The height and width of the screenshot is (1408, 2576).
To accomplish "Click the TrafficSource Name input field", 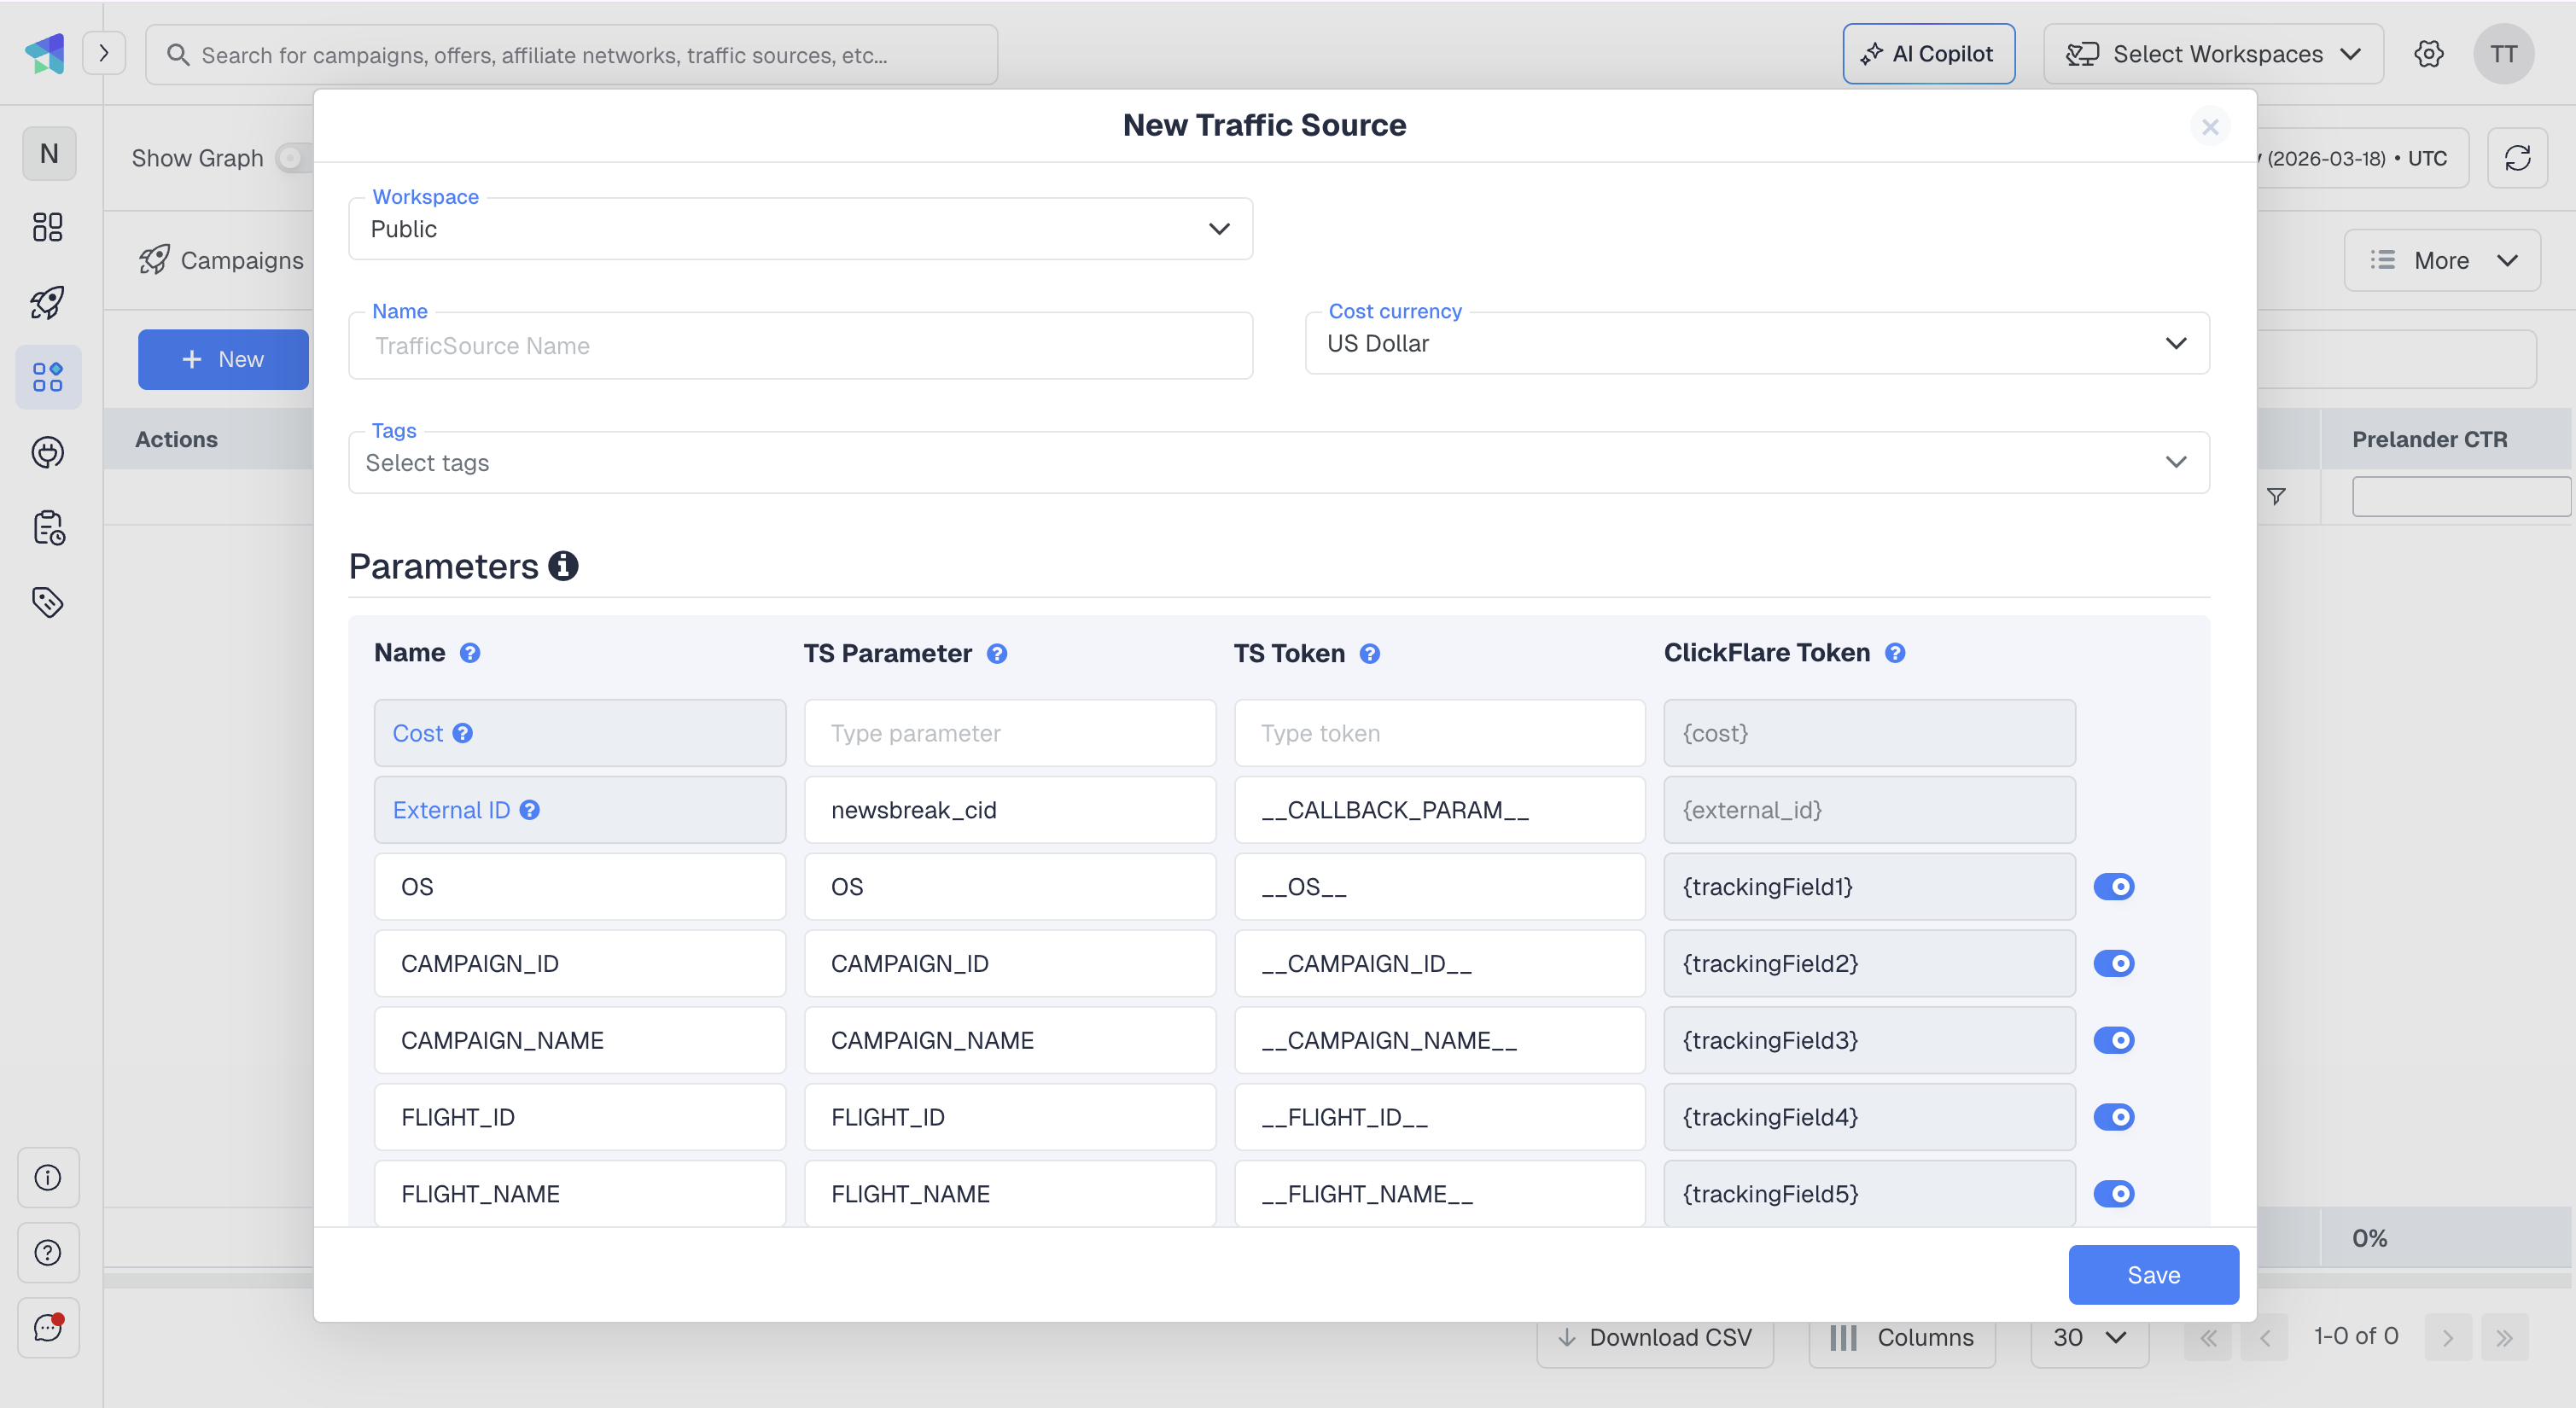I will tap(800, 346).
